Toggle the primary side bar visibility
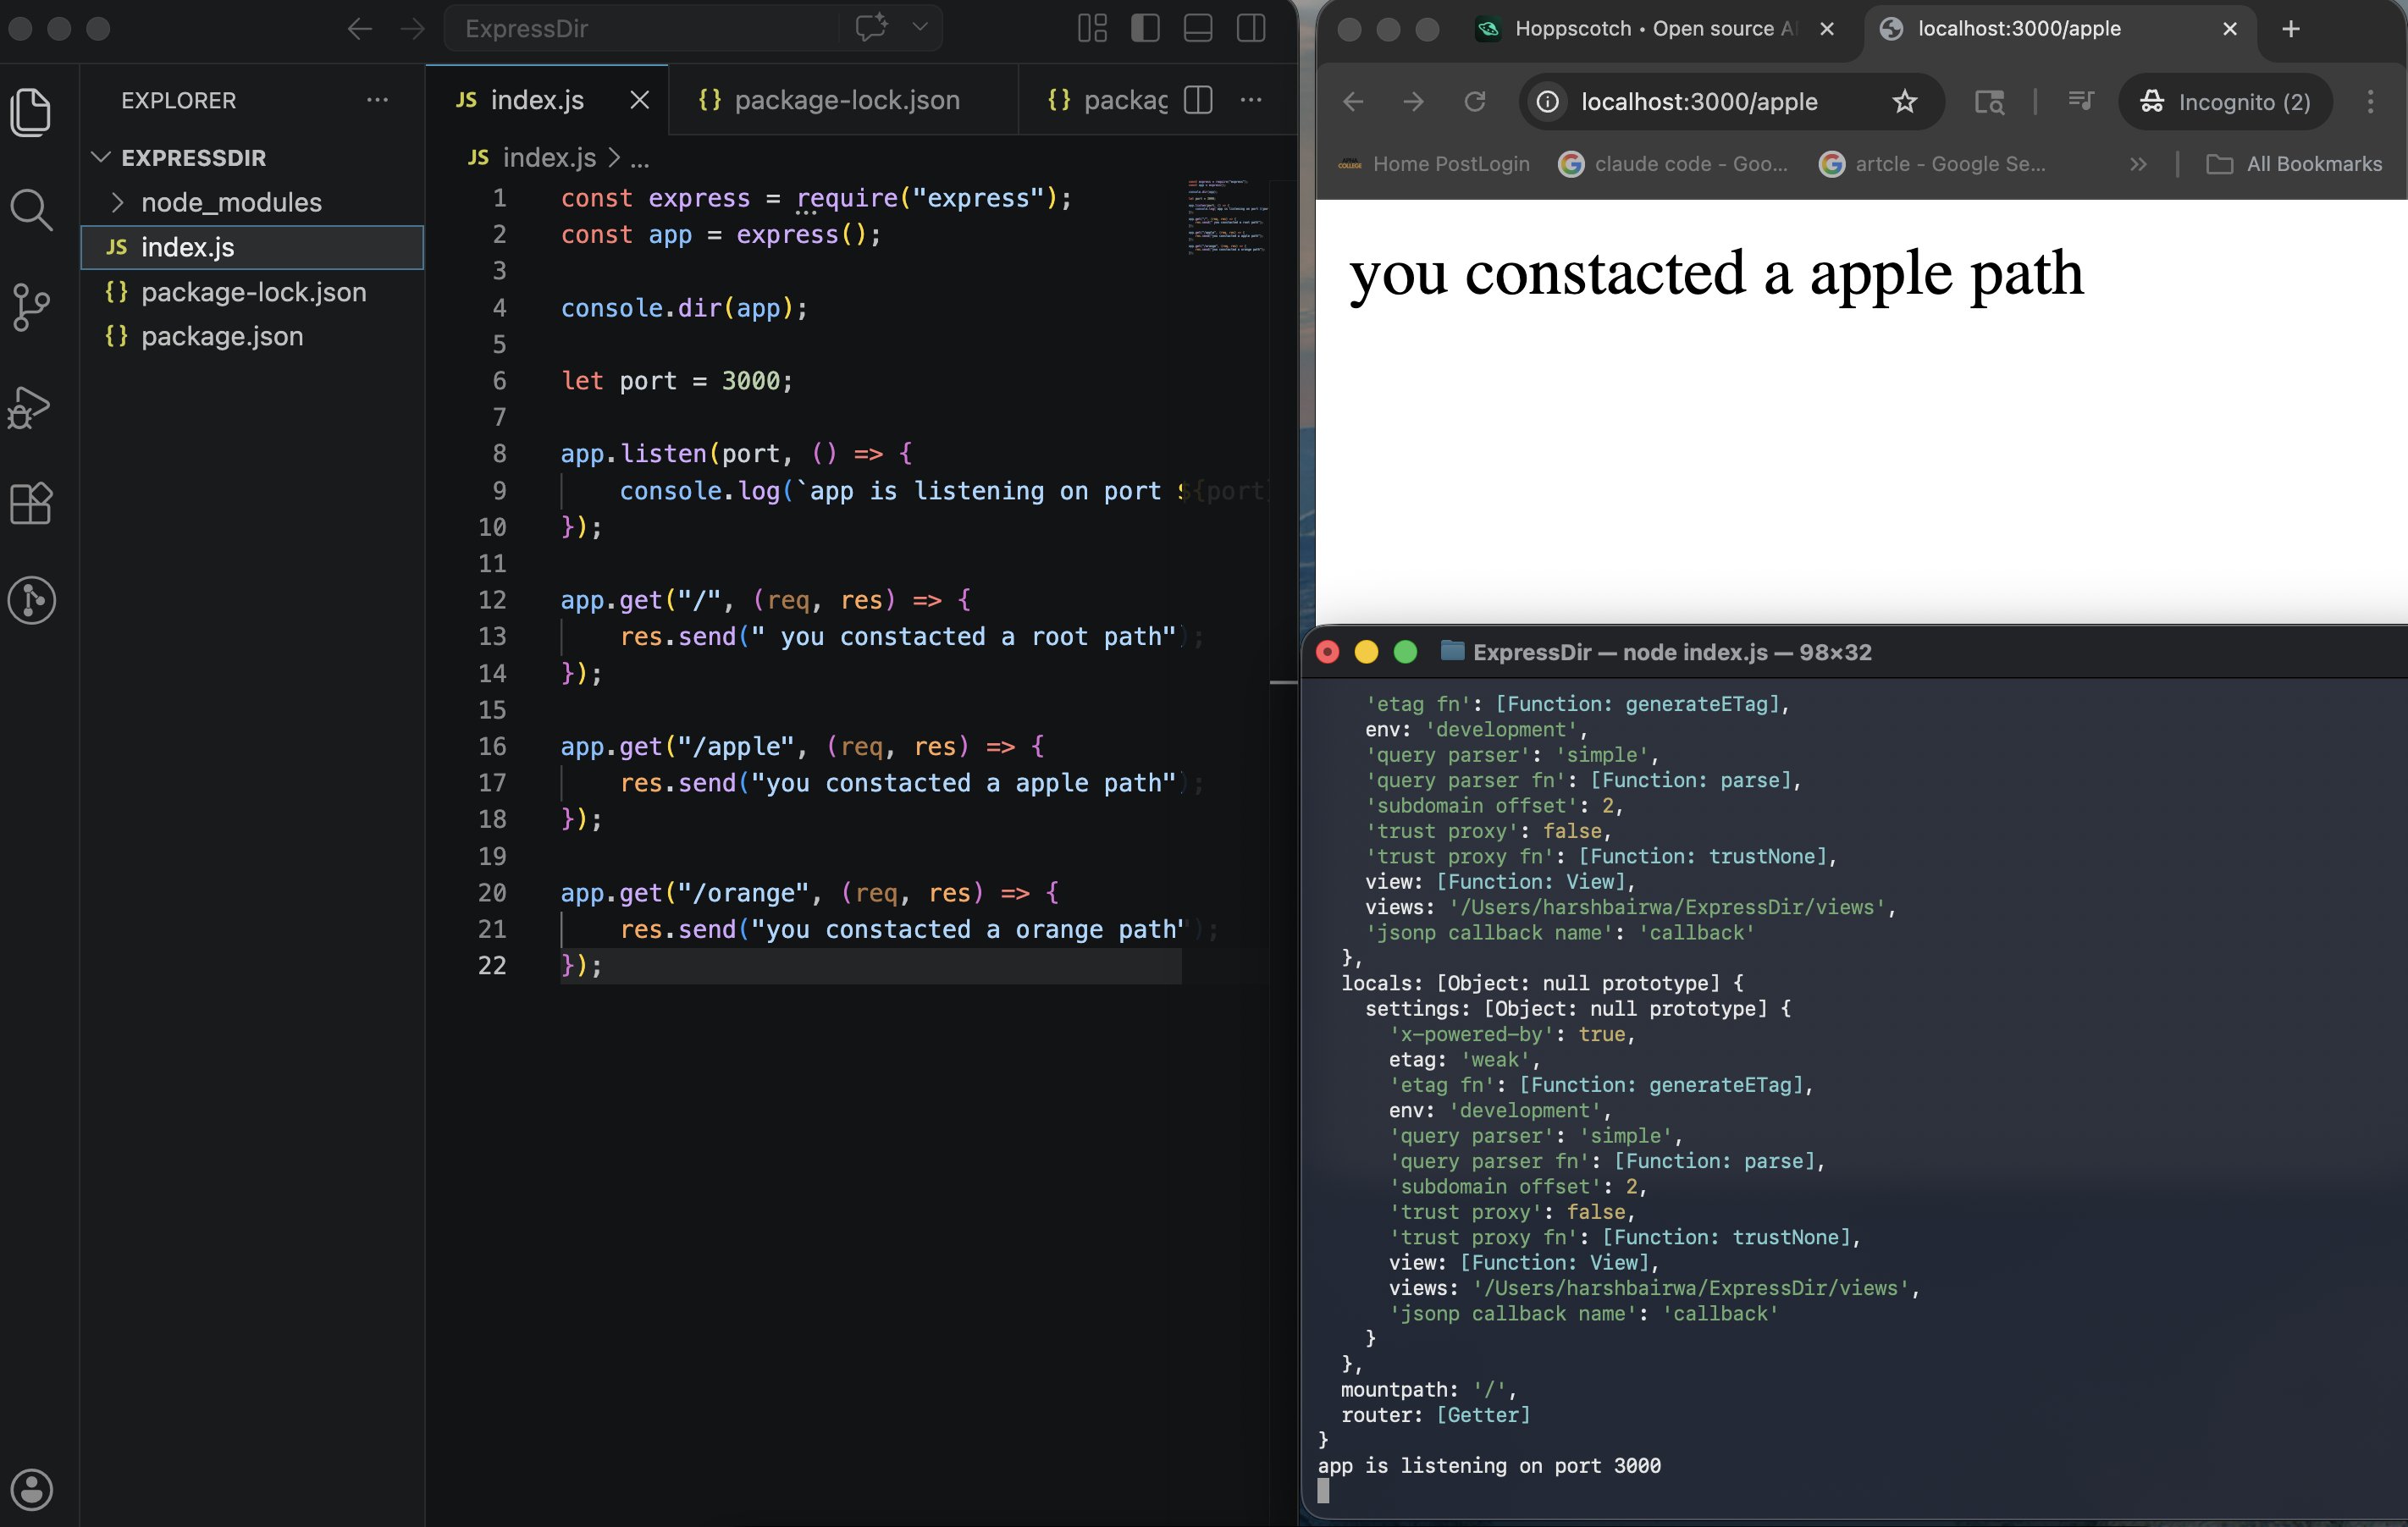The height and width of the screenshot is (1527, 2408). (1145, 28)
